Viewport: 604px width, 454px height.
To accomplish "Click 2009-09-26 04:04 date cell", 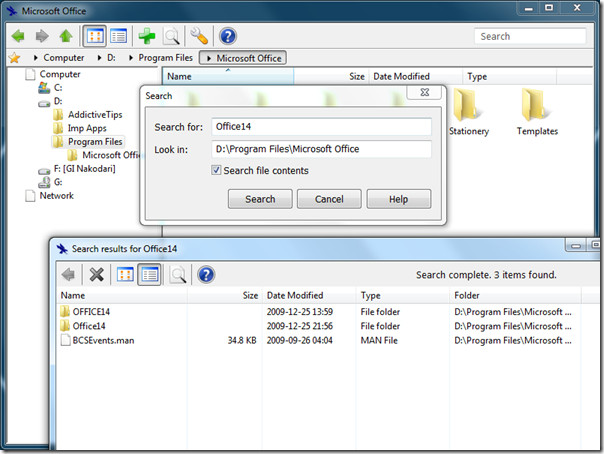I will coord(299,340).
